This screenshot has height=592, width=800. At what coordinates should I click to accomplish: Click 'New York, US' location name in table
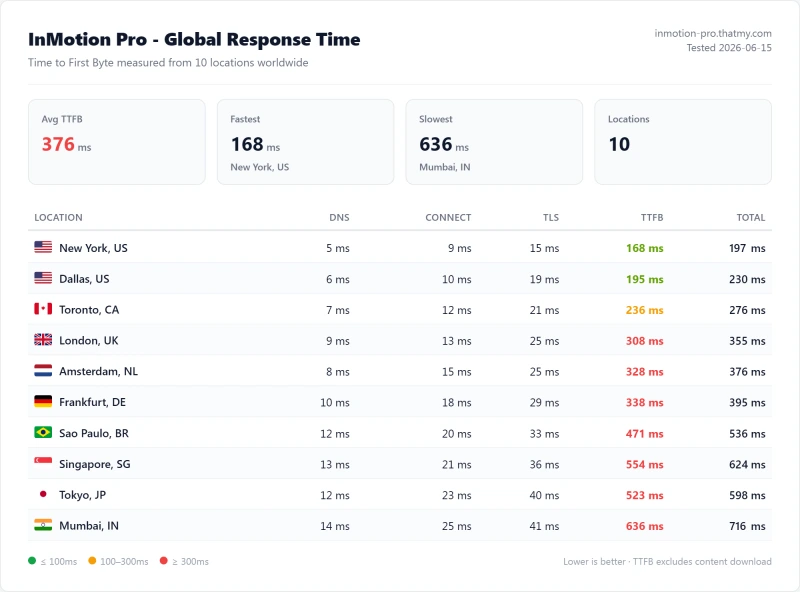pos(93,248)
